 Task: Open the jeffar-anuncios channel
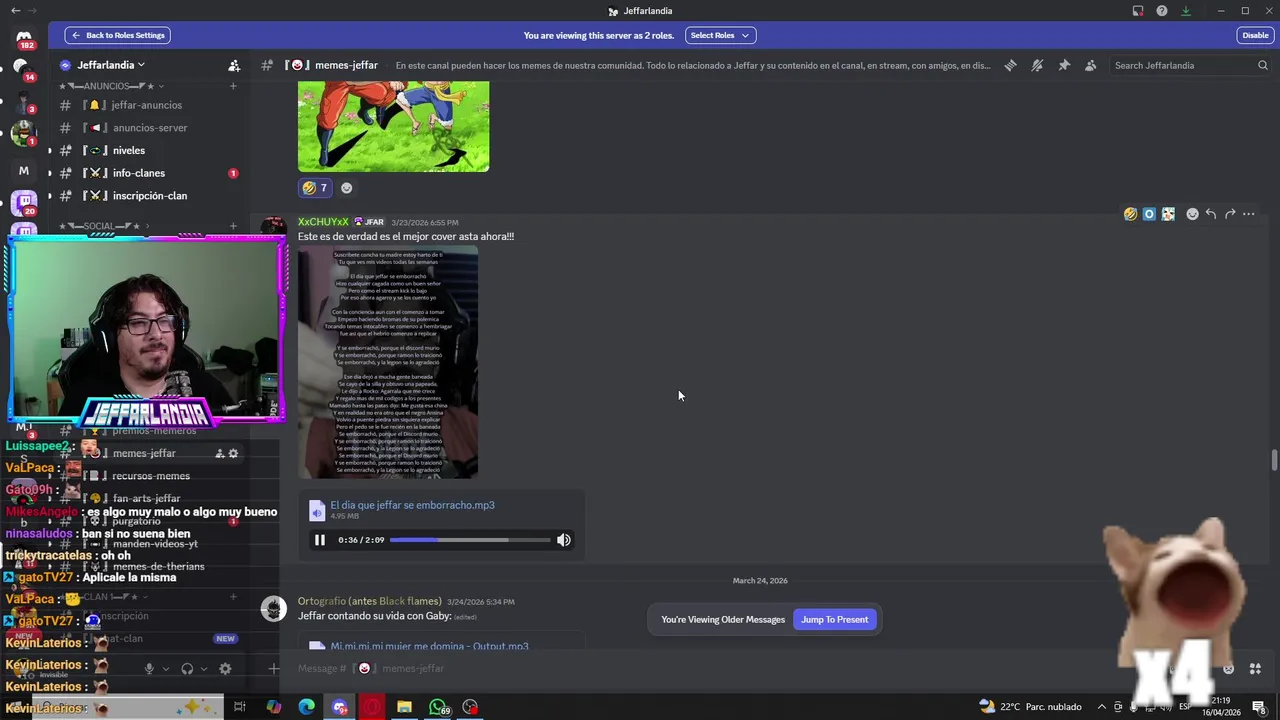click(147, 105)
